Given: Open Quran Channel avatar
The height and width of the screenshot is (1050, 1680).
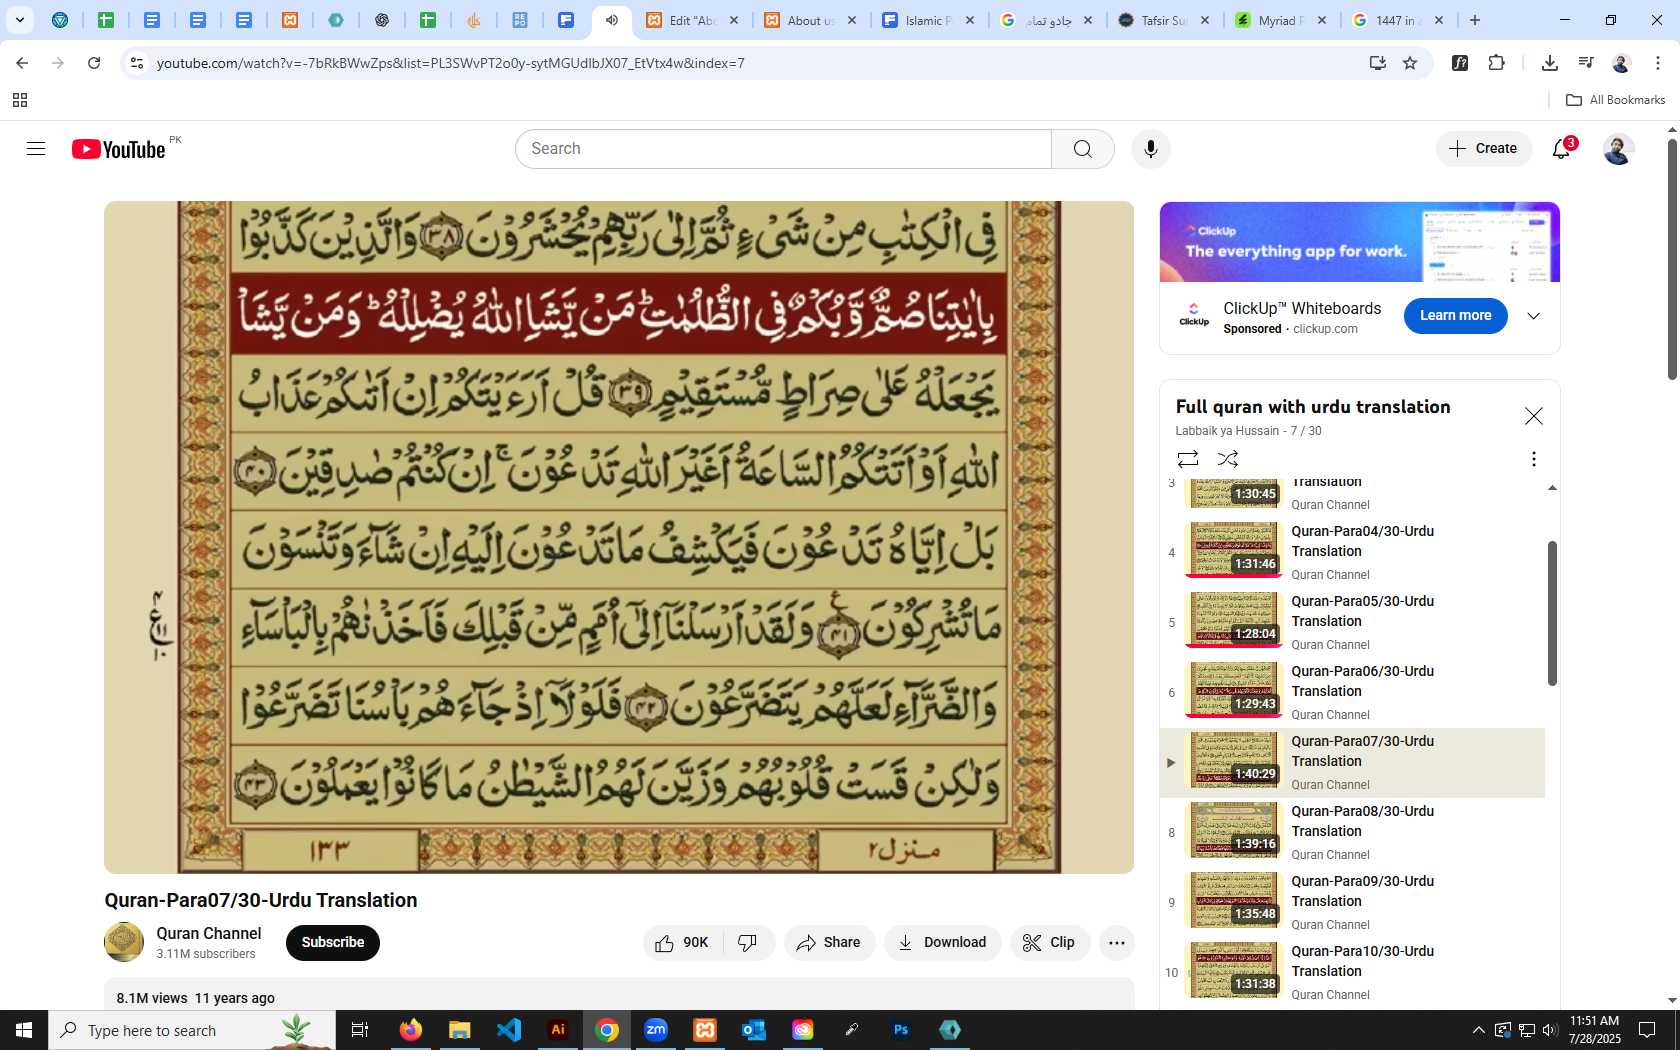Looking at the screenshot, I should 124,942.
